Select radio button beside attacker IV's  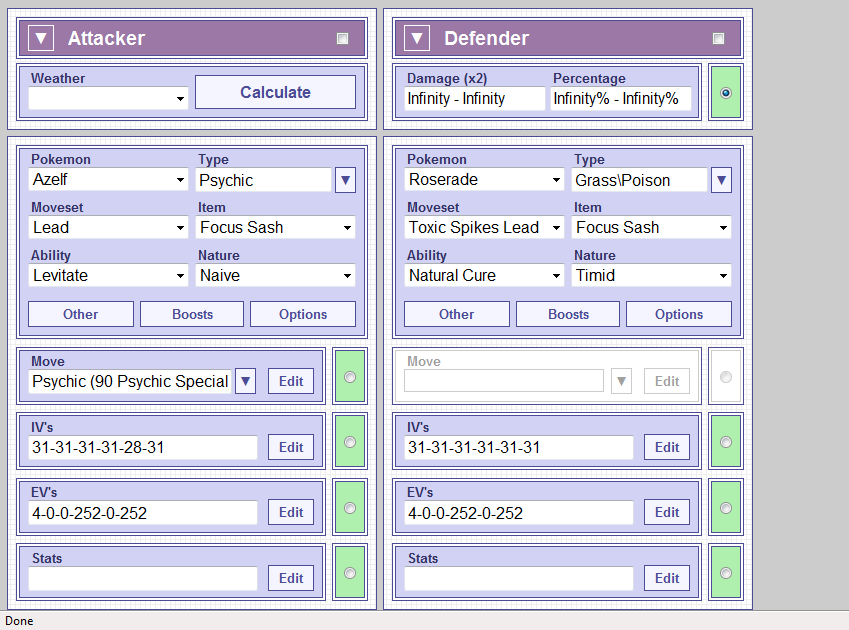pyautogui.click(x=349, y=442)
